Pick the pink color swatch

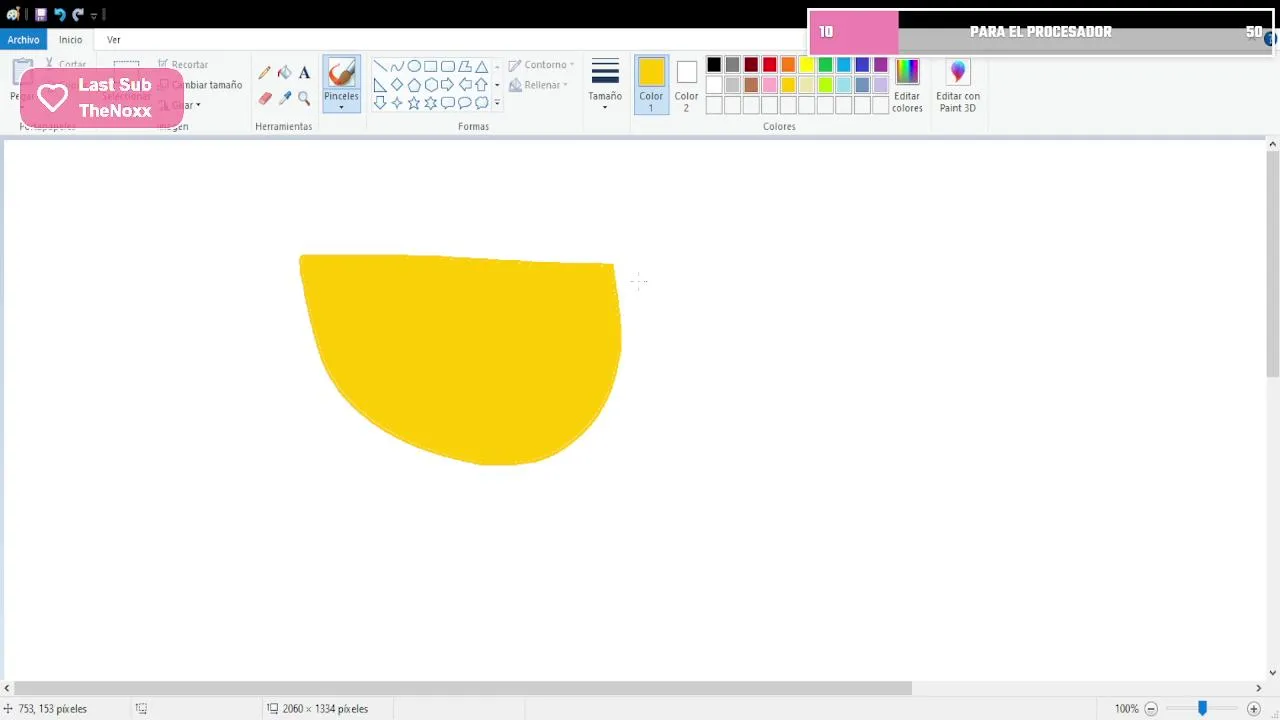tap(770, 85)
